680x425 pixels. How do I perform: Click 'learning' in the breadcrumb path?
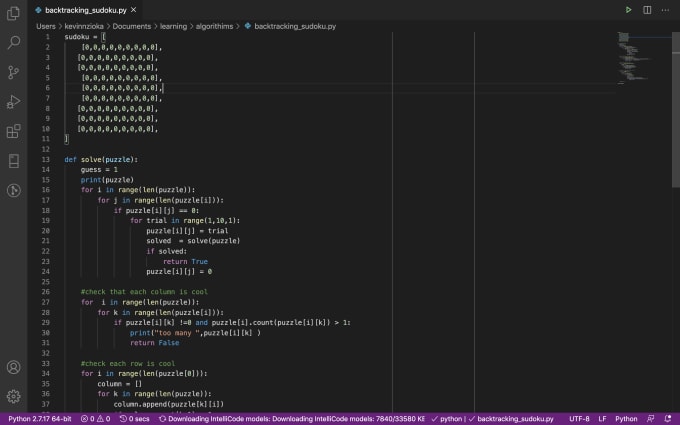tap(173, 26)
